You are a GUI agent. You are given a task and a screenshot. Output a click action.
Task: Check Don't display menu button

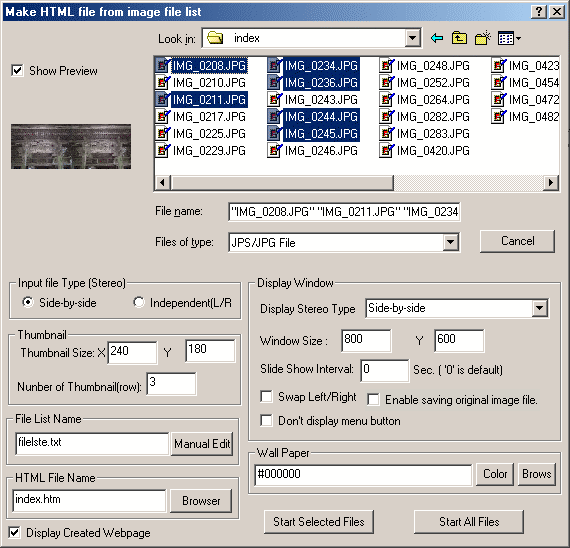click(266, 420)
